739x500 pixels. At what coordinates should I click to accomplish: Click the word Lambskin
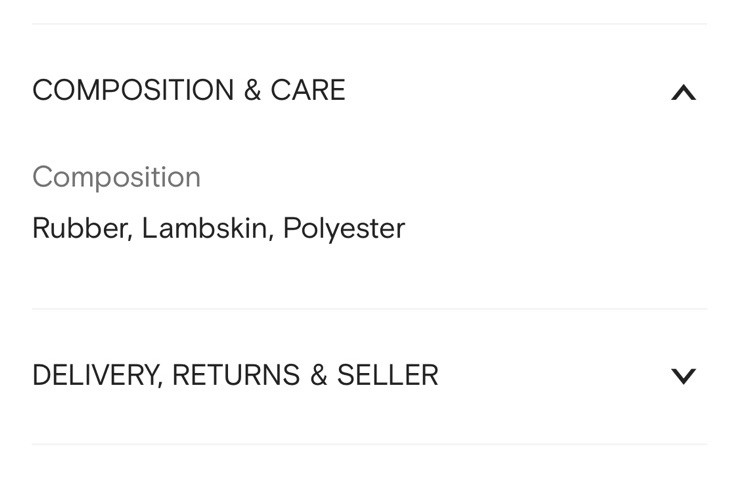tap(205, 228)
